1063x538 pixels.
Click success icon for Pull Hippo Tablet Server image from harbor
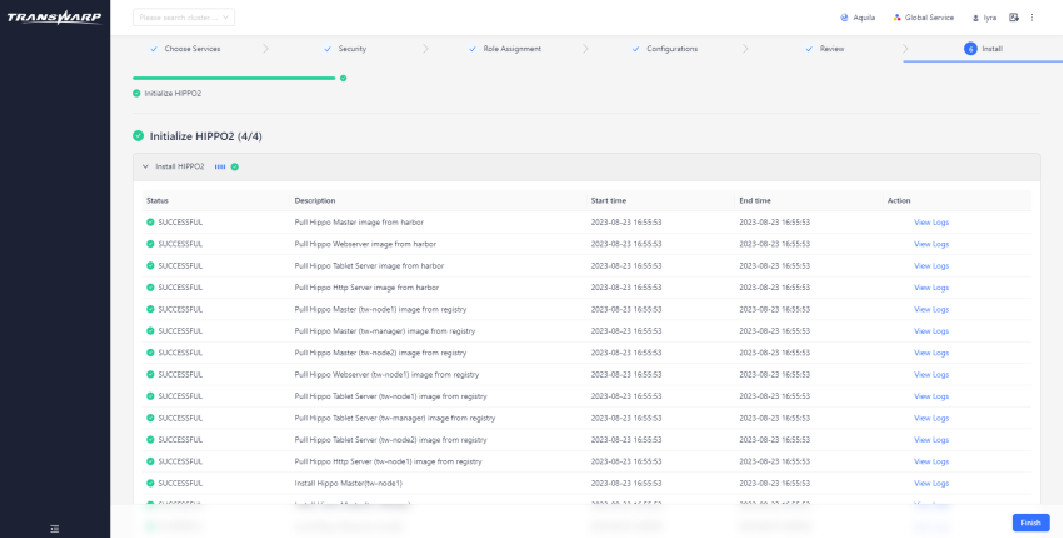[150, 266]
